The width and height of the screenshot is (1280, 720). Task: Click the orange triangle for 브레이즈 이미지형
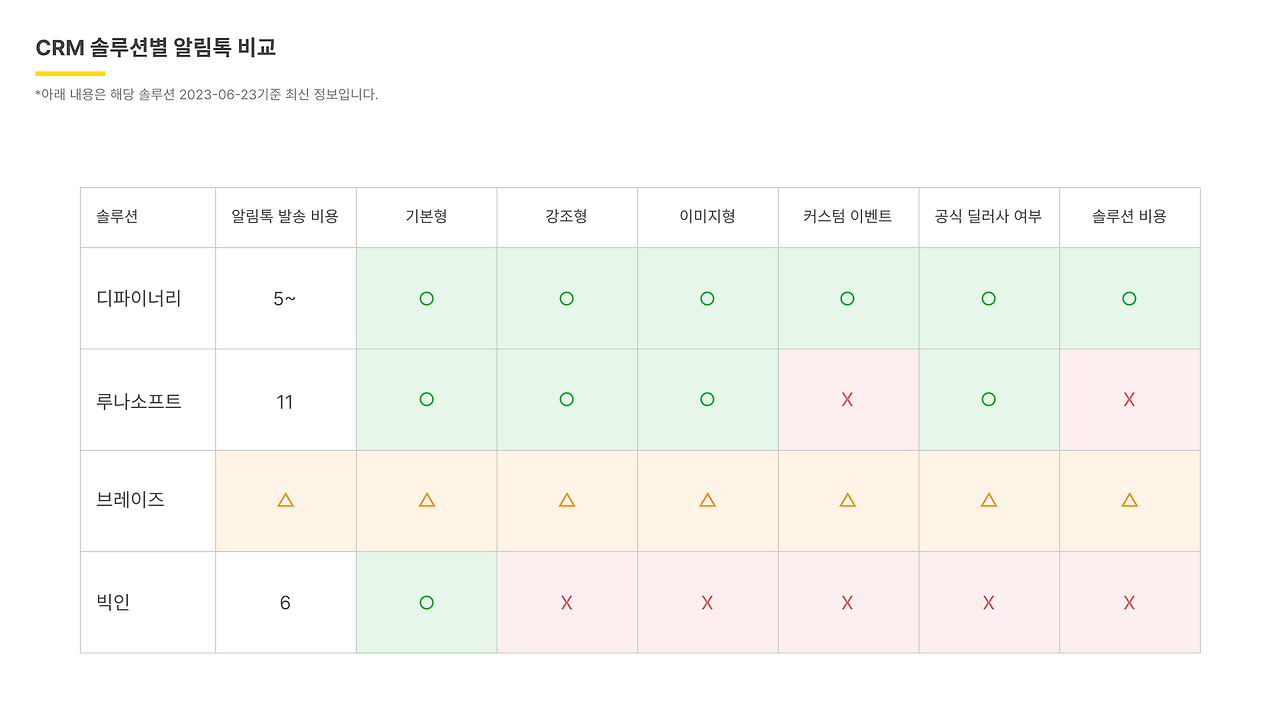click(x=707, y=500)
